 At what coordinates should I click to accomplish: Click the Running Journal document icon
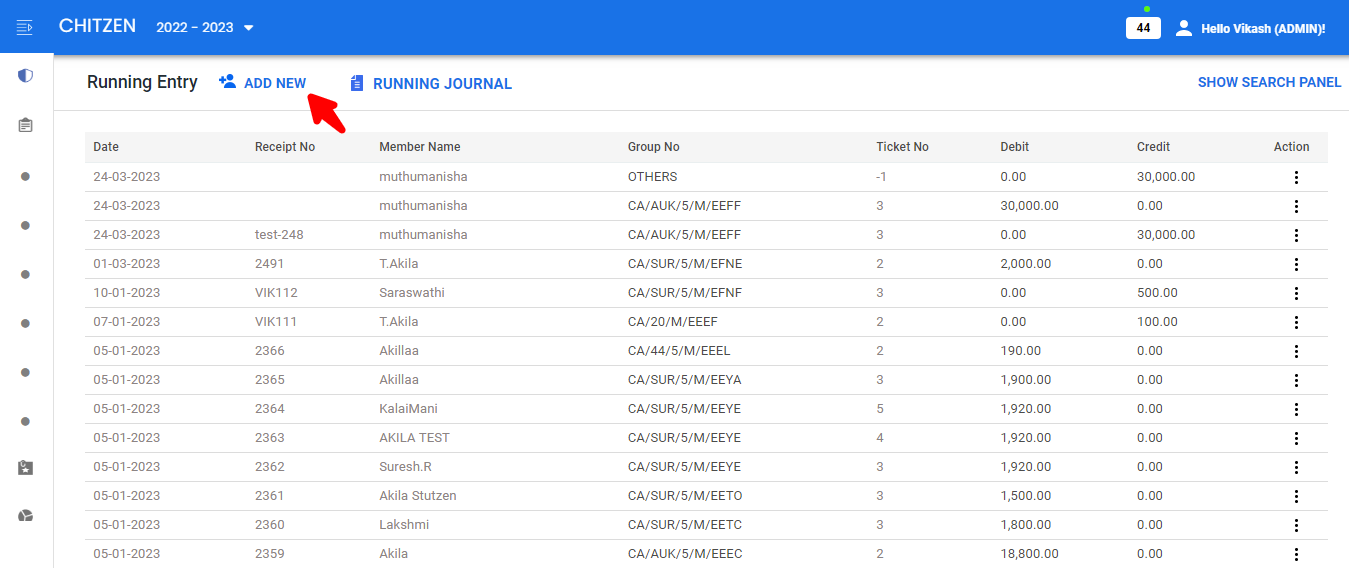coord(357,84)
